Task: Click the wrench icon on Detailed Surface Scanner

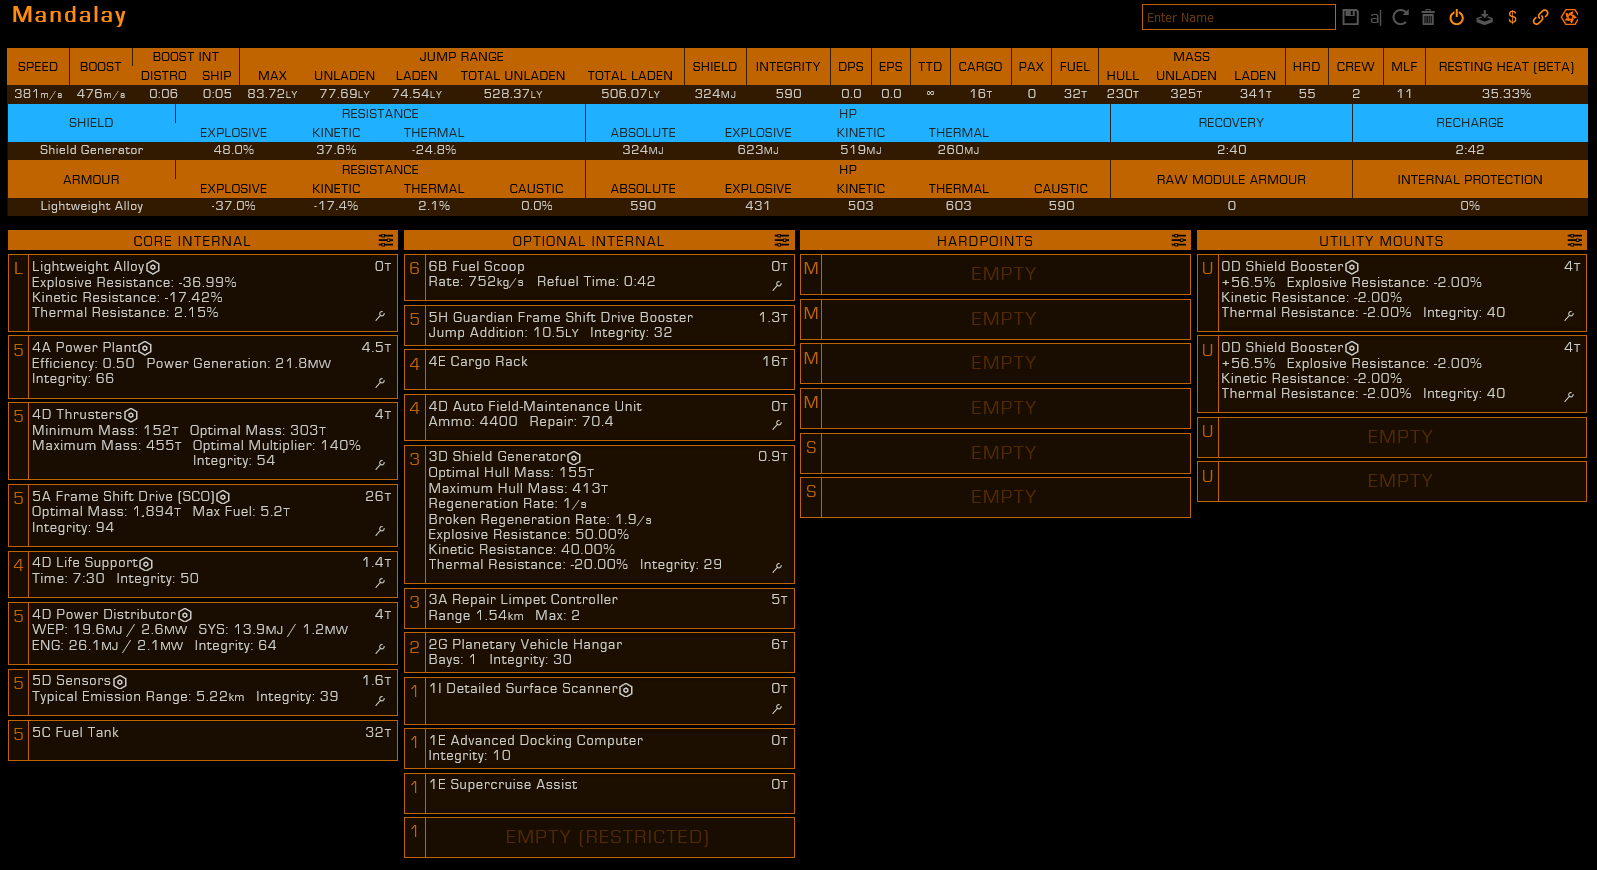Action: [x=777, y=709]
